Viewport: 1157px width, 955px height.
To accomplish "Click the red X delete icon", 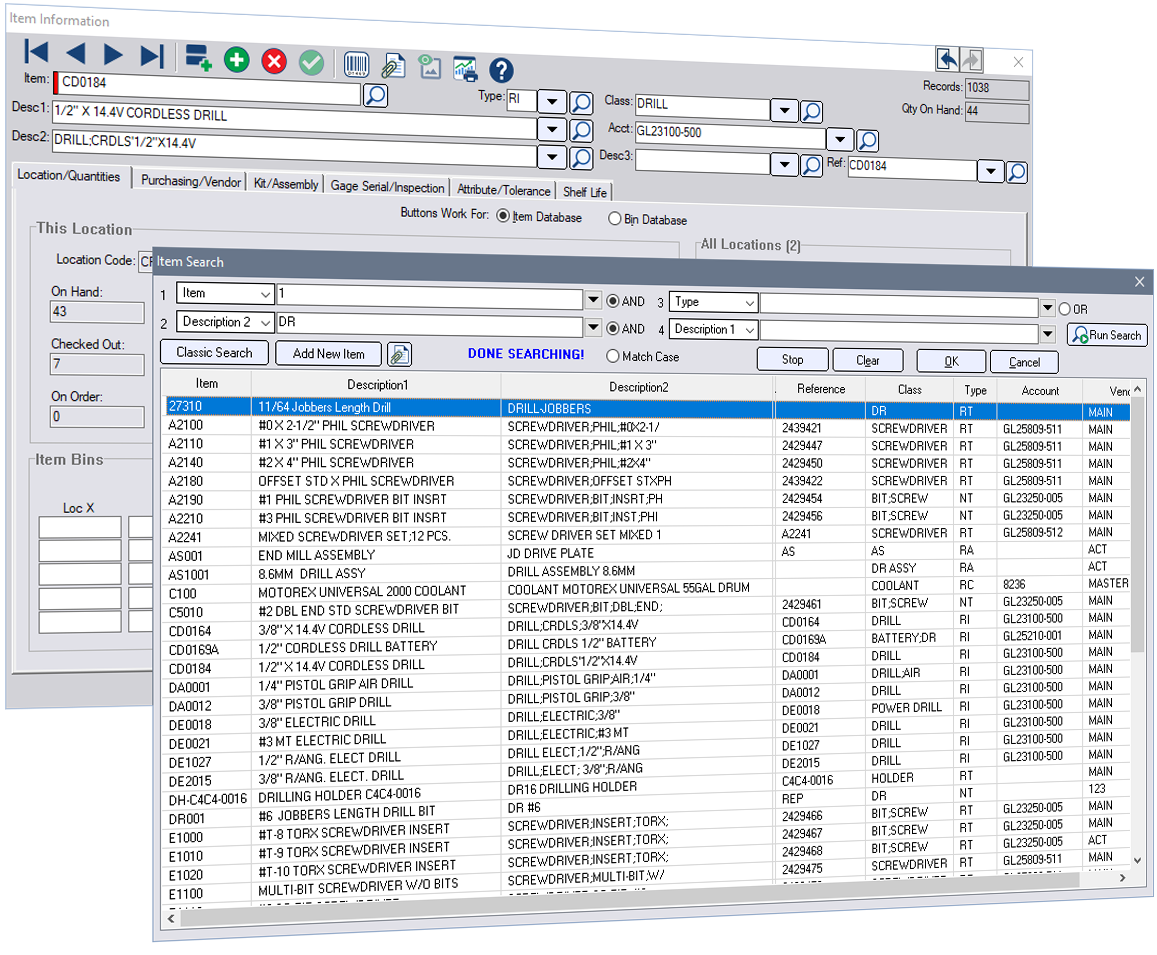I will coord(274,61).
